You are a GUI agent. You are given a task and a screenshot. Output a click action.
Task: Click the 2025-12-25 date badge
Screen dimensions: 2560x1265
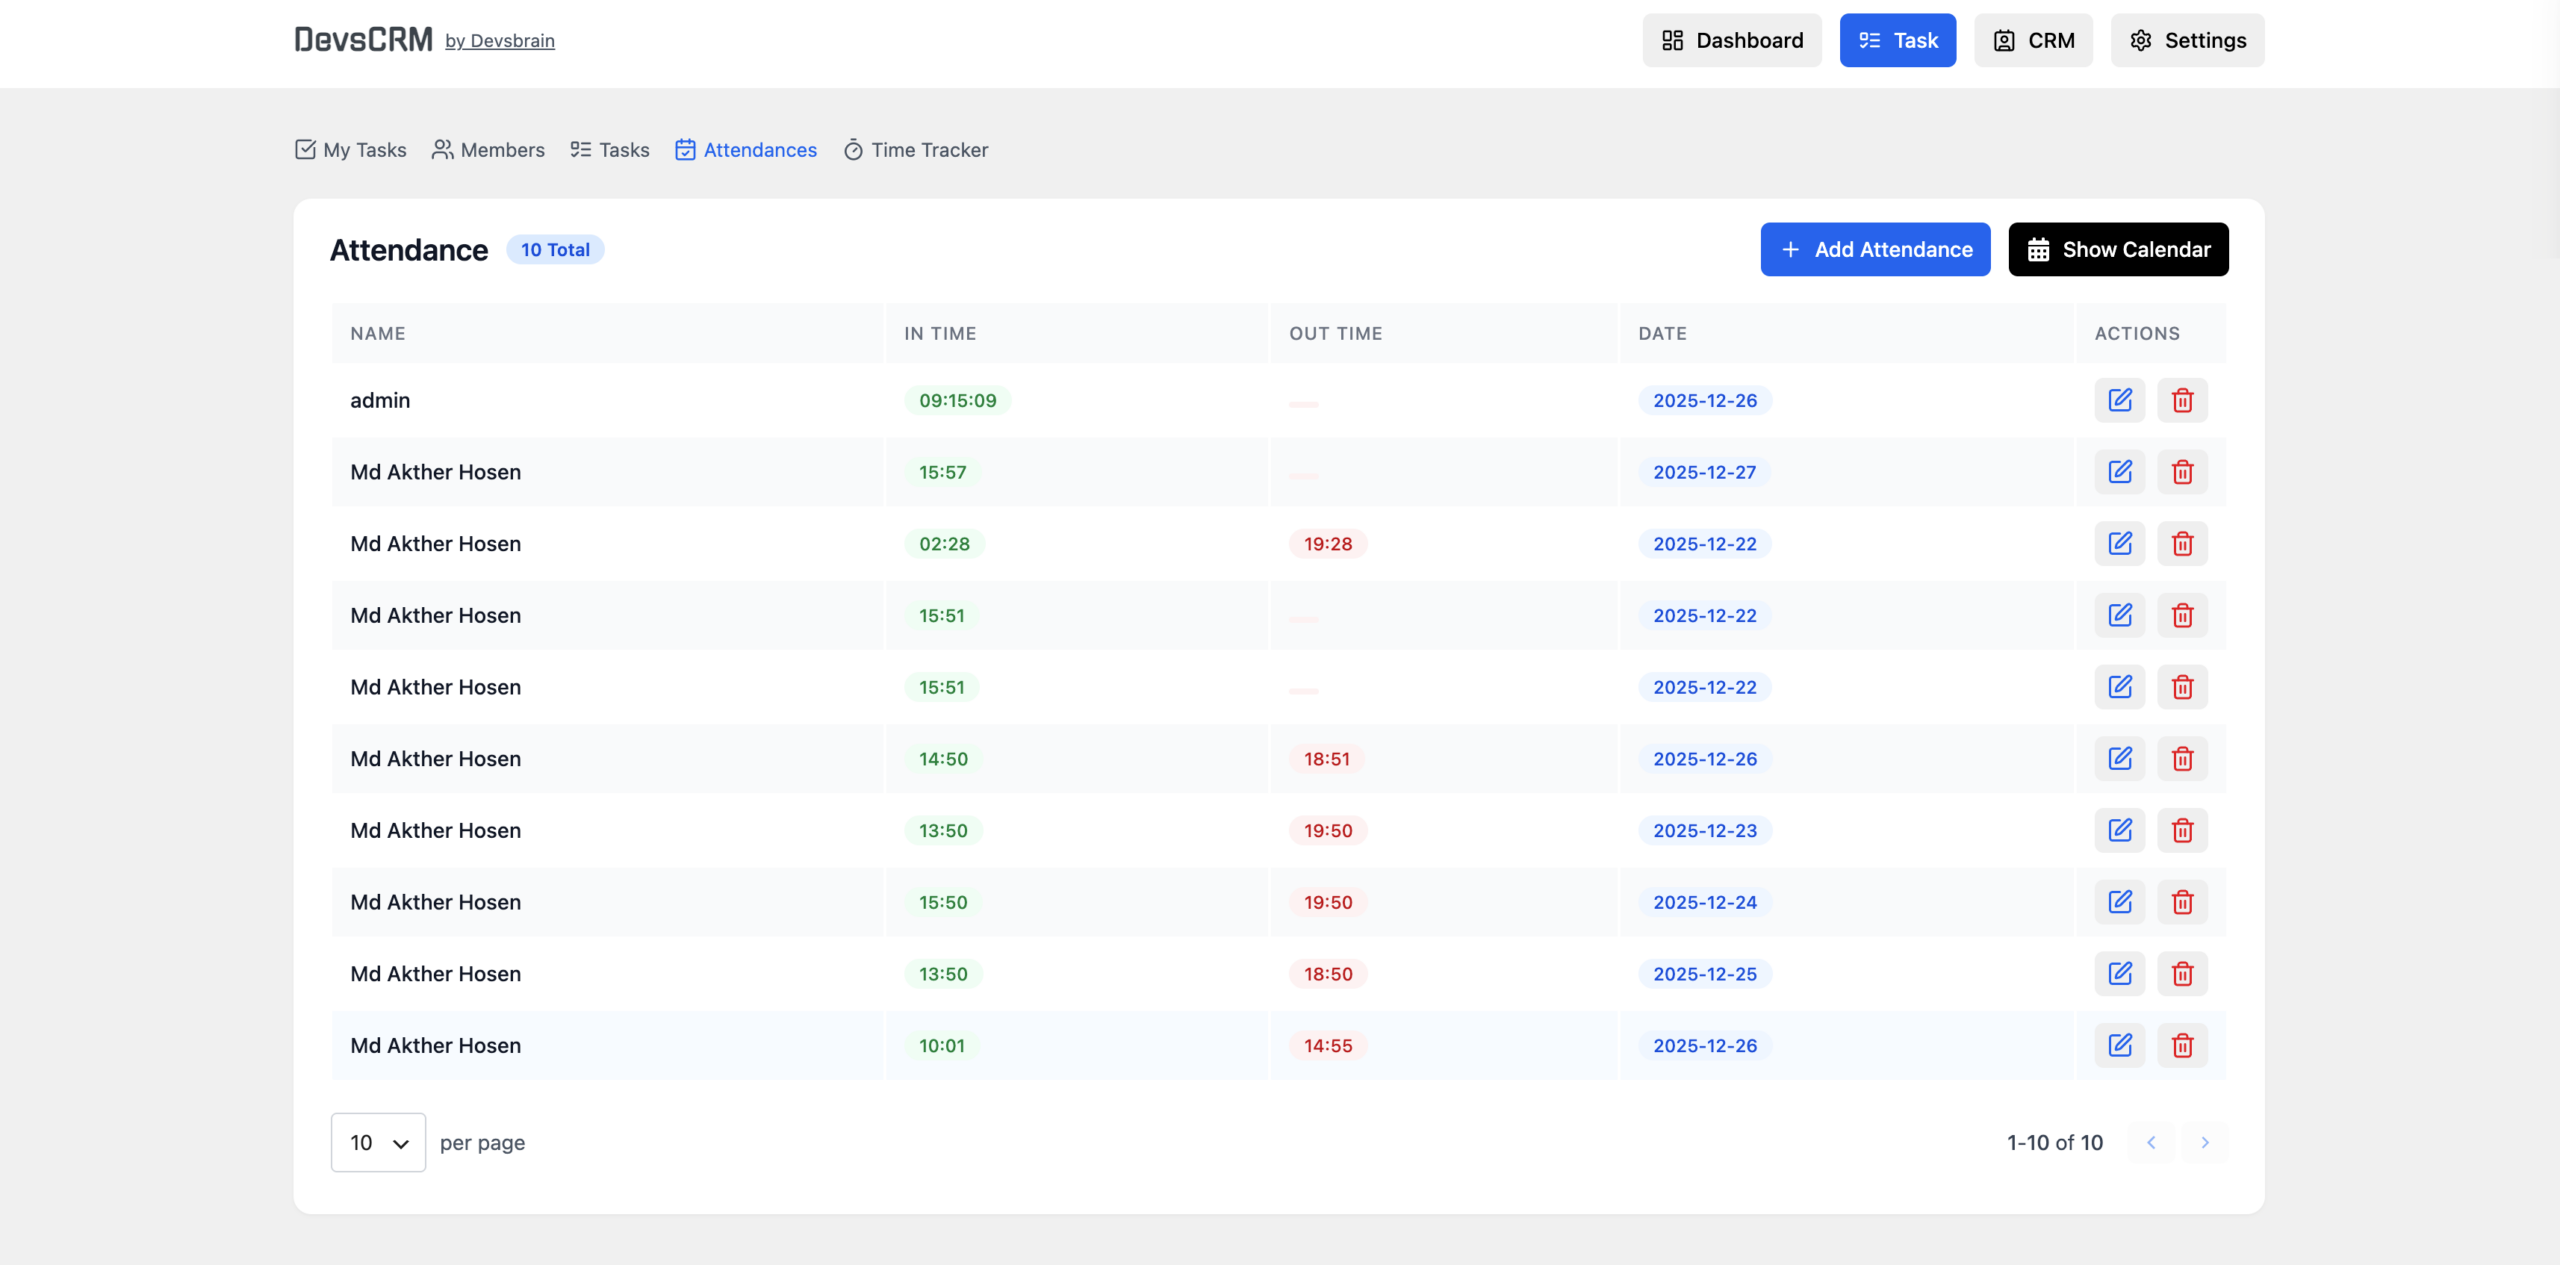[x=1705, y=974]
